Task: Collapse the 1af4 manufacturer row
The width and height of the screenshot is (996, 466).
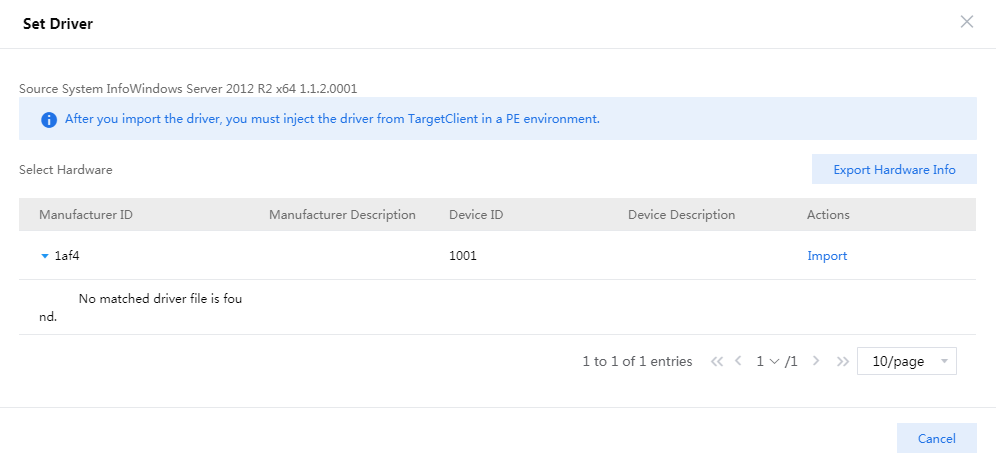Action: click(44, 256)
